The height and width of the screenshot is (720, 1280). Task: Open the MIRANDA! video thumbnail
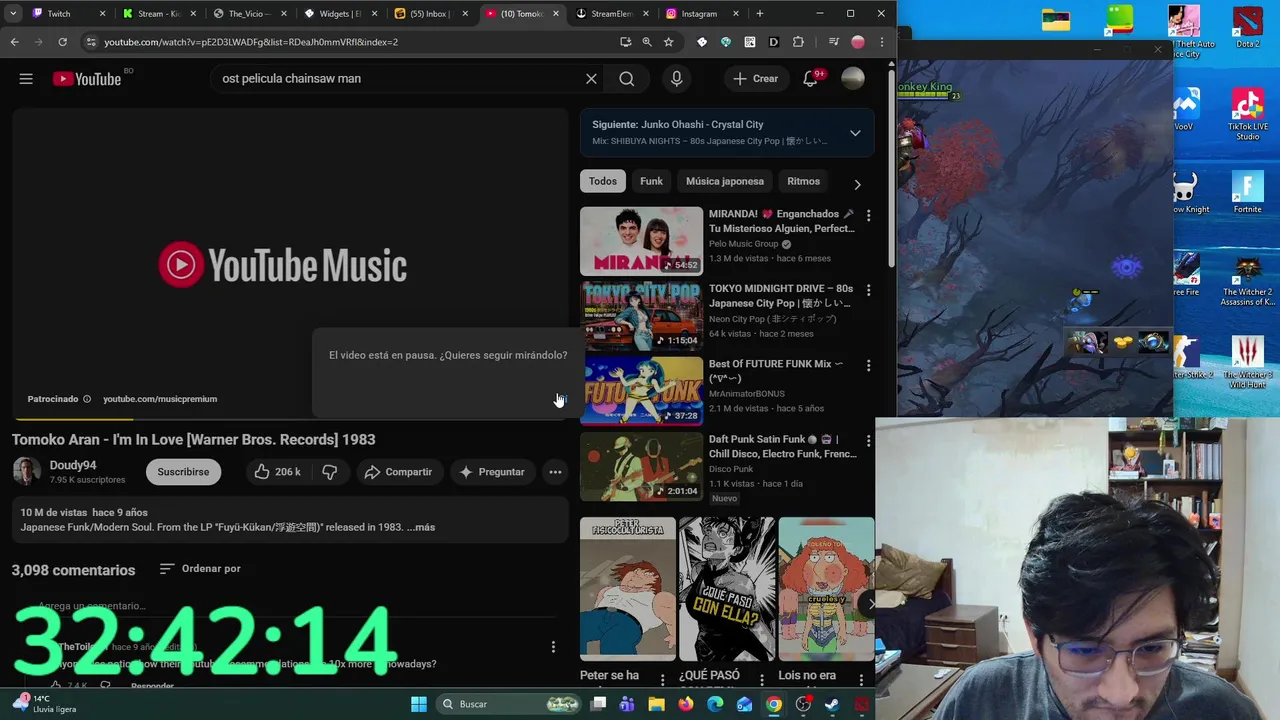click(641, 241)
